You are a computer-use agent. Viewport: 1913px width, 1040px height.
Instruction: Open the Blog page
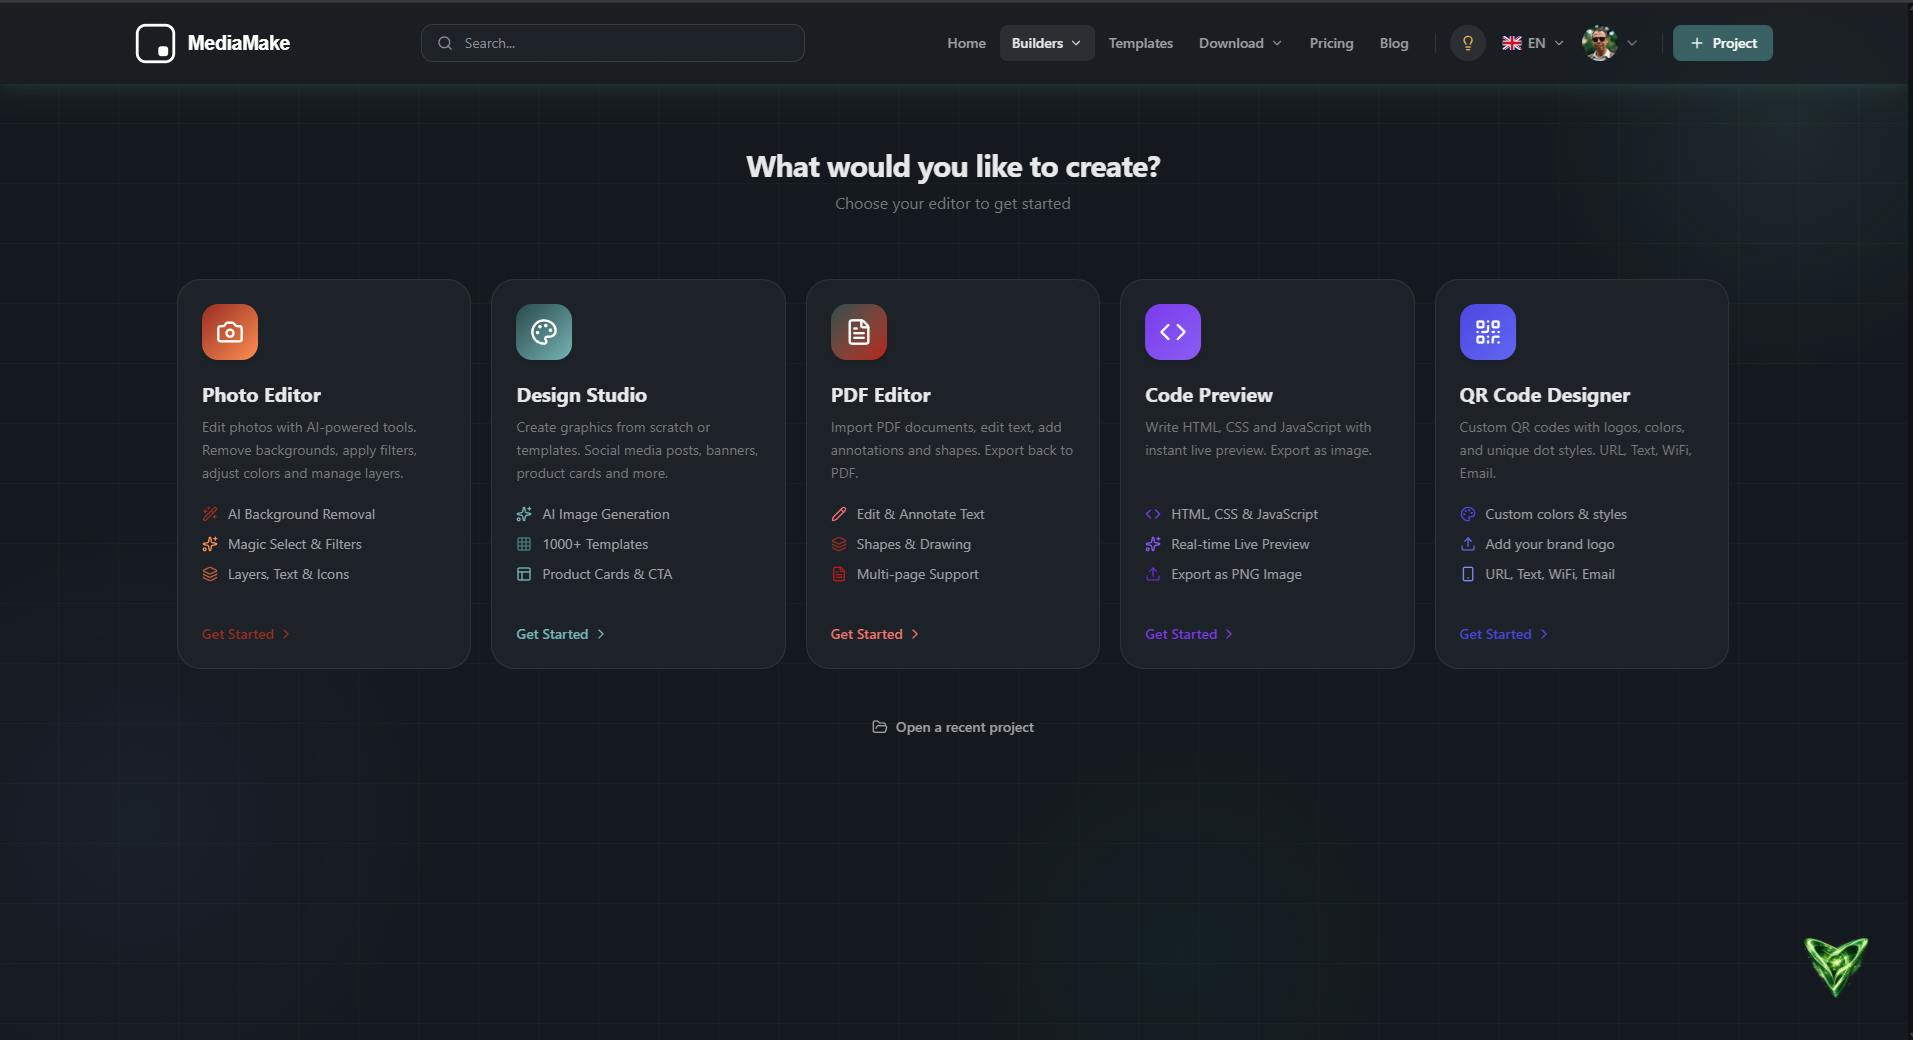pyautogui.click(x=1394, y=43)
